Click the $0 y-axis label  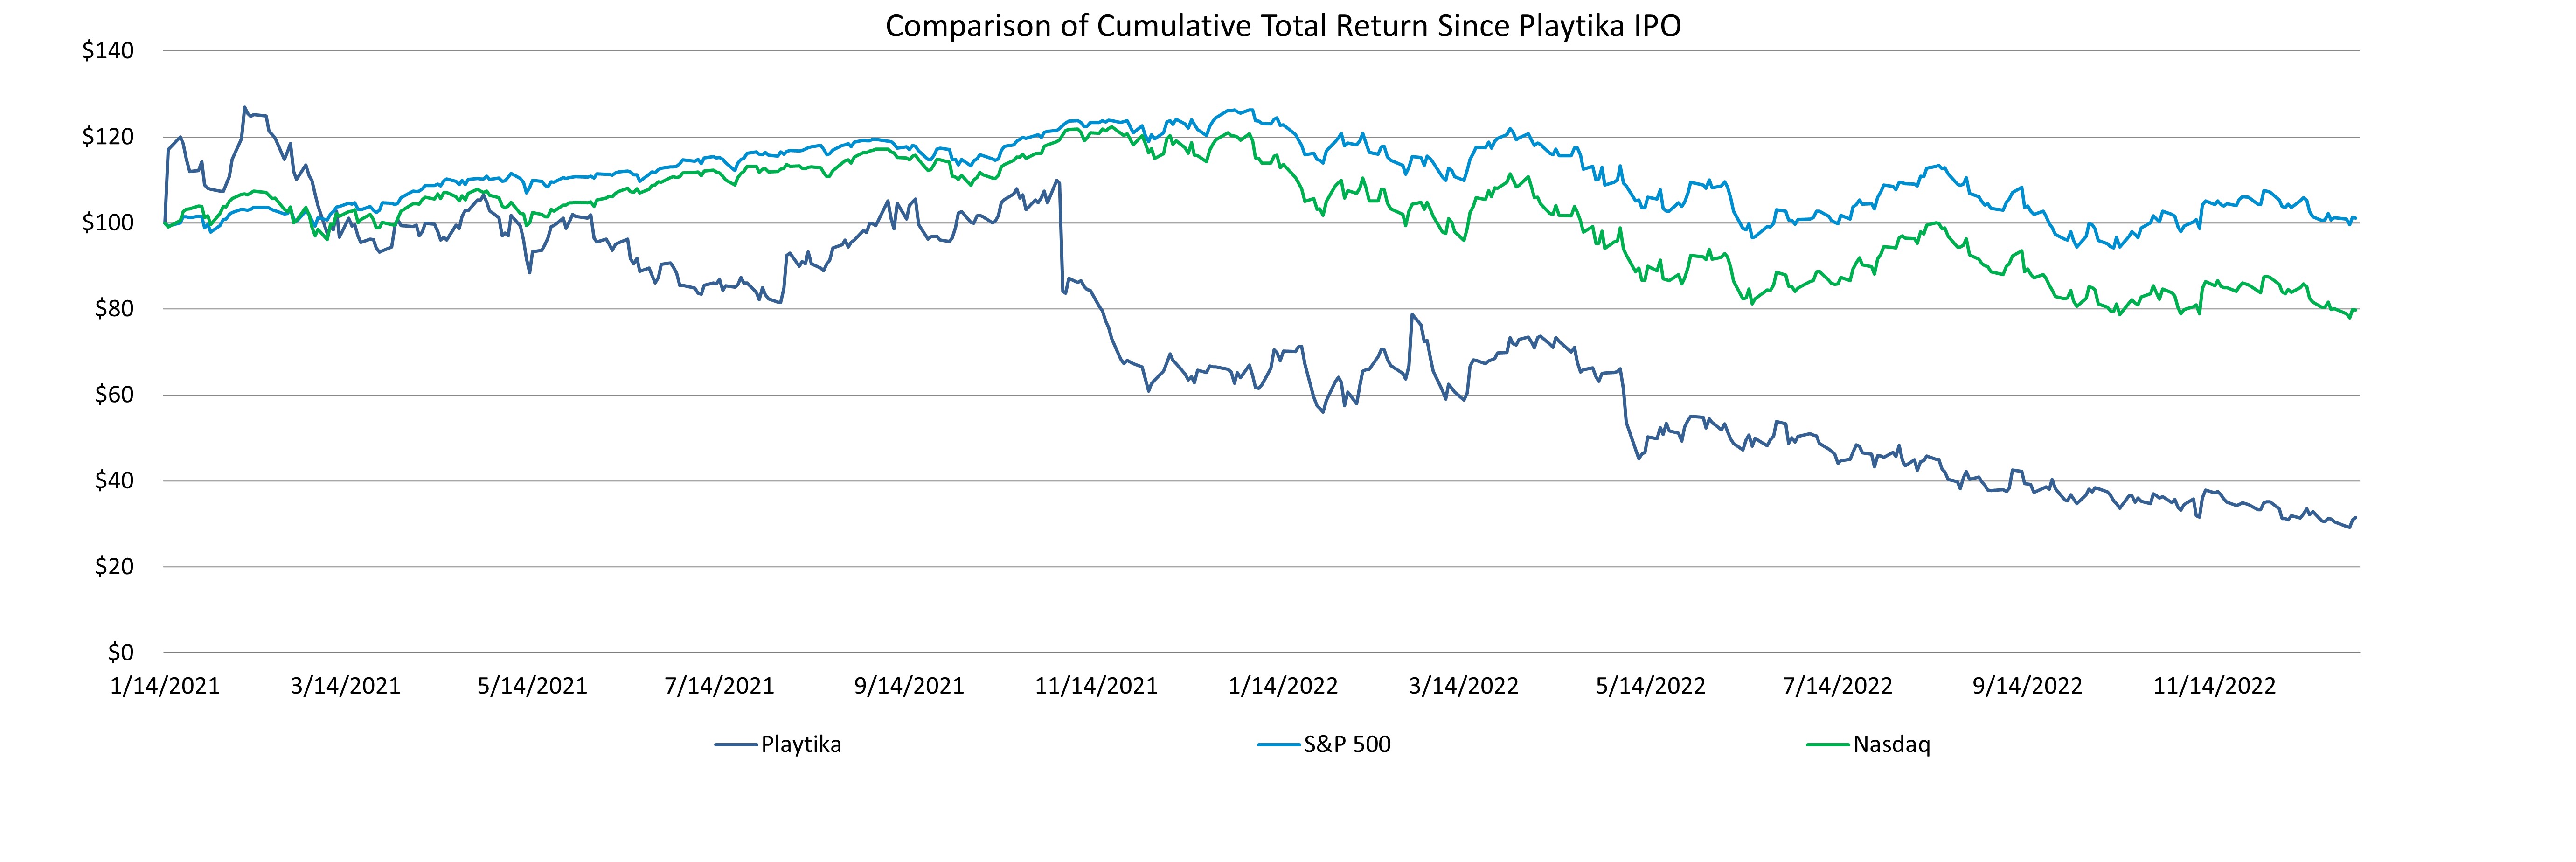(120, 653)
